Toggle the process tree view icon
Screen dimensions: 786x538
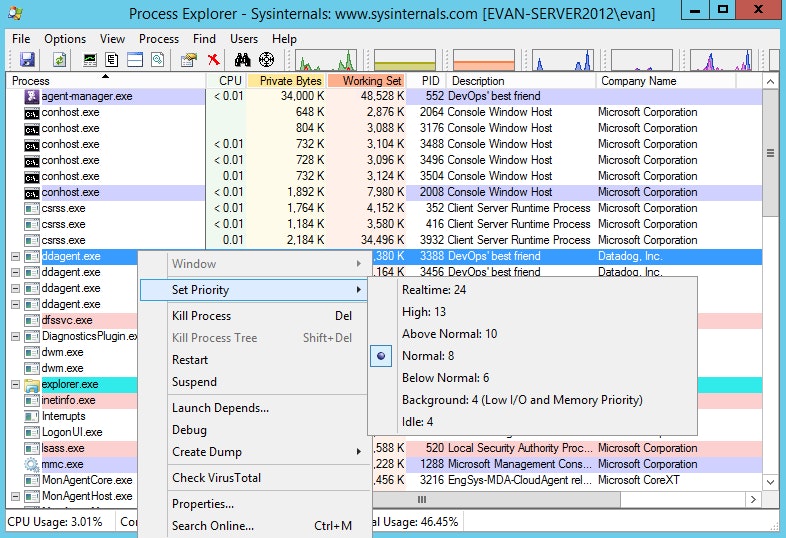pos(112,60)
